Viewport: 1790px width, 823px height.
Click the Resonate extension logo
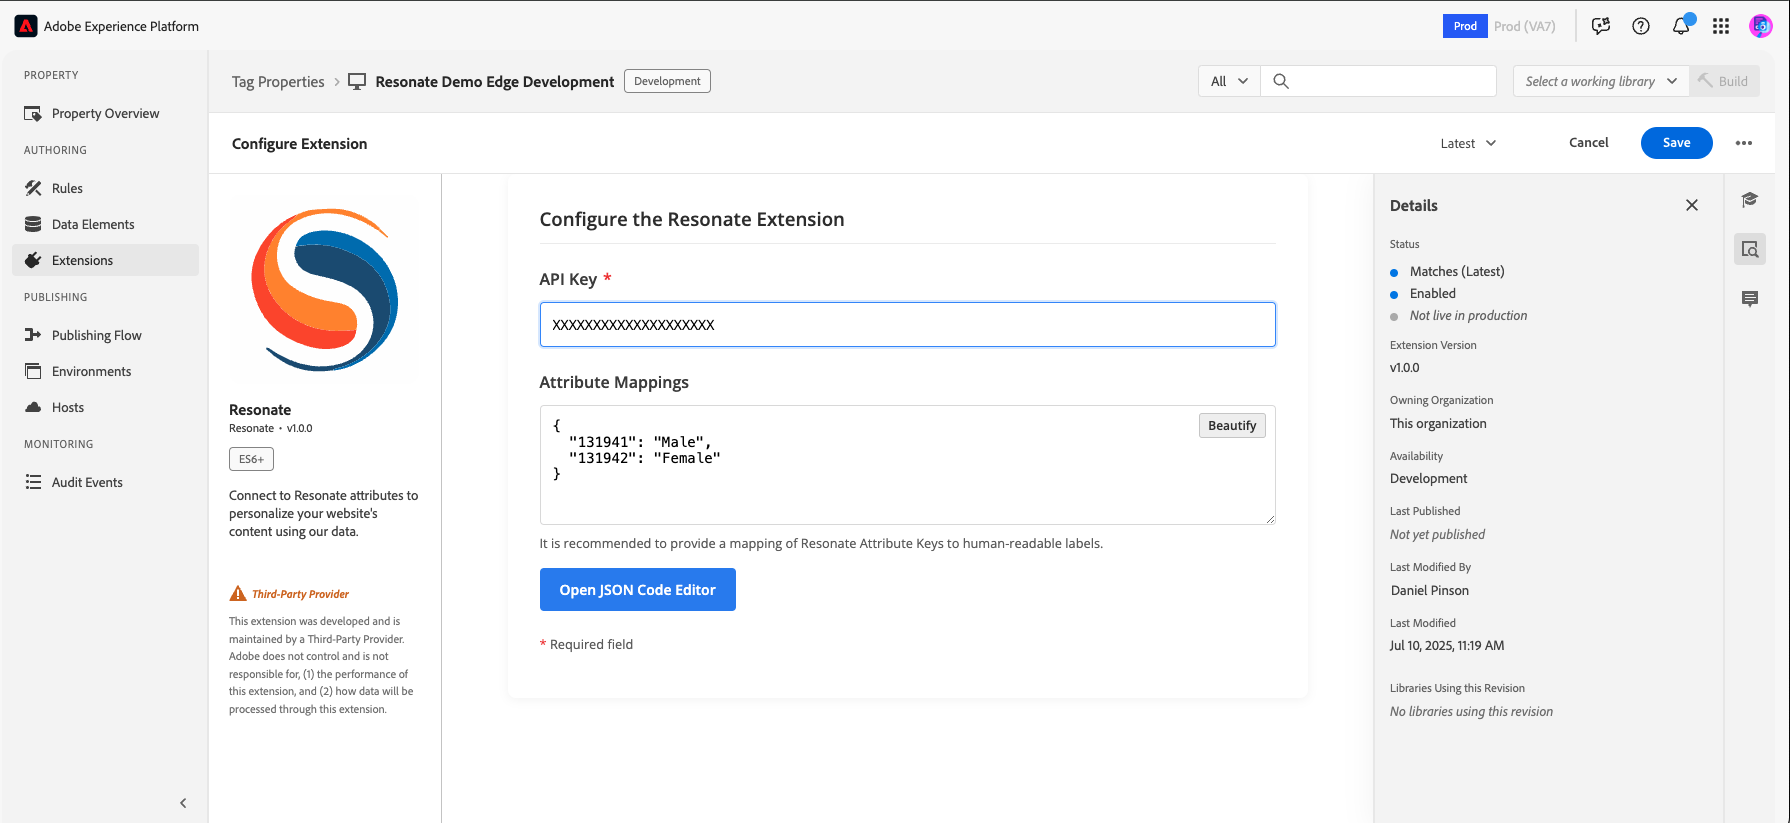[325, 289]
